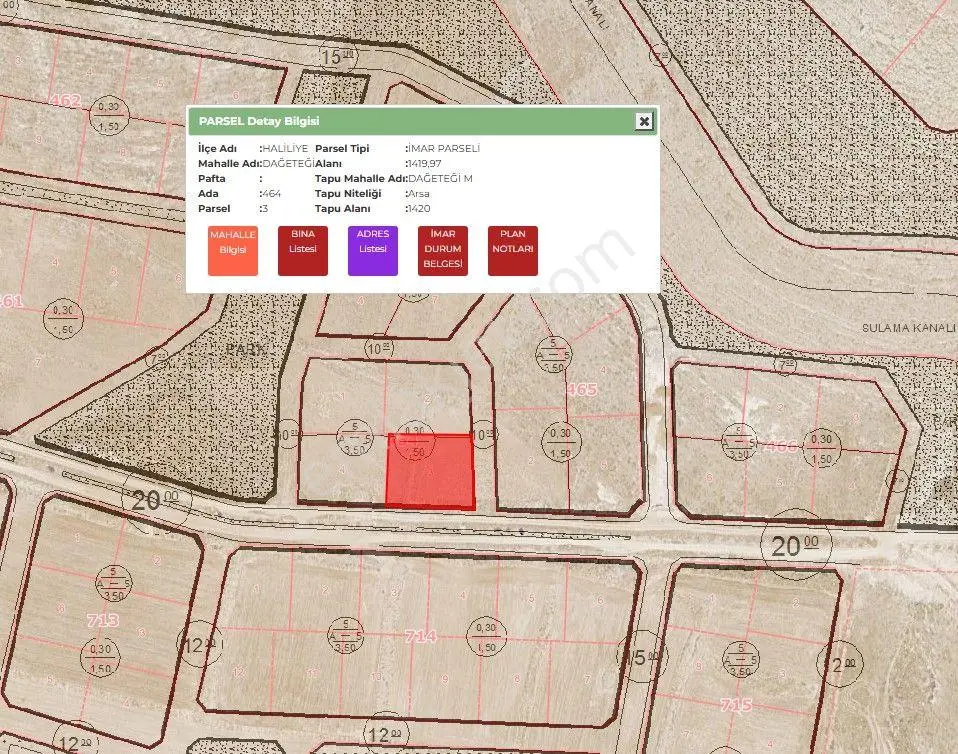Select block 466 label on map
Screen dimensions: 958x754
point(781,447)
